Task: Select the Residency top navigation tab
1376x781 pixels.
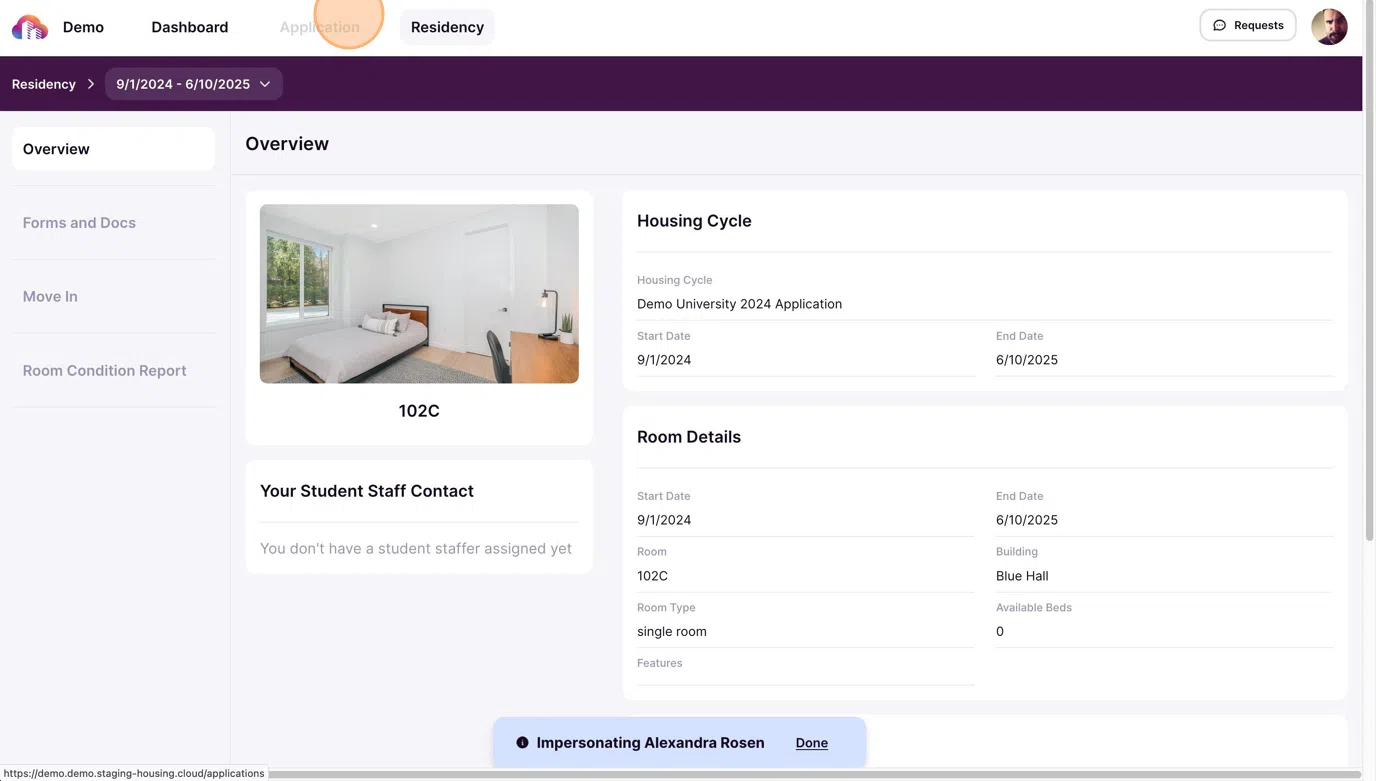Action: [447, 27]
